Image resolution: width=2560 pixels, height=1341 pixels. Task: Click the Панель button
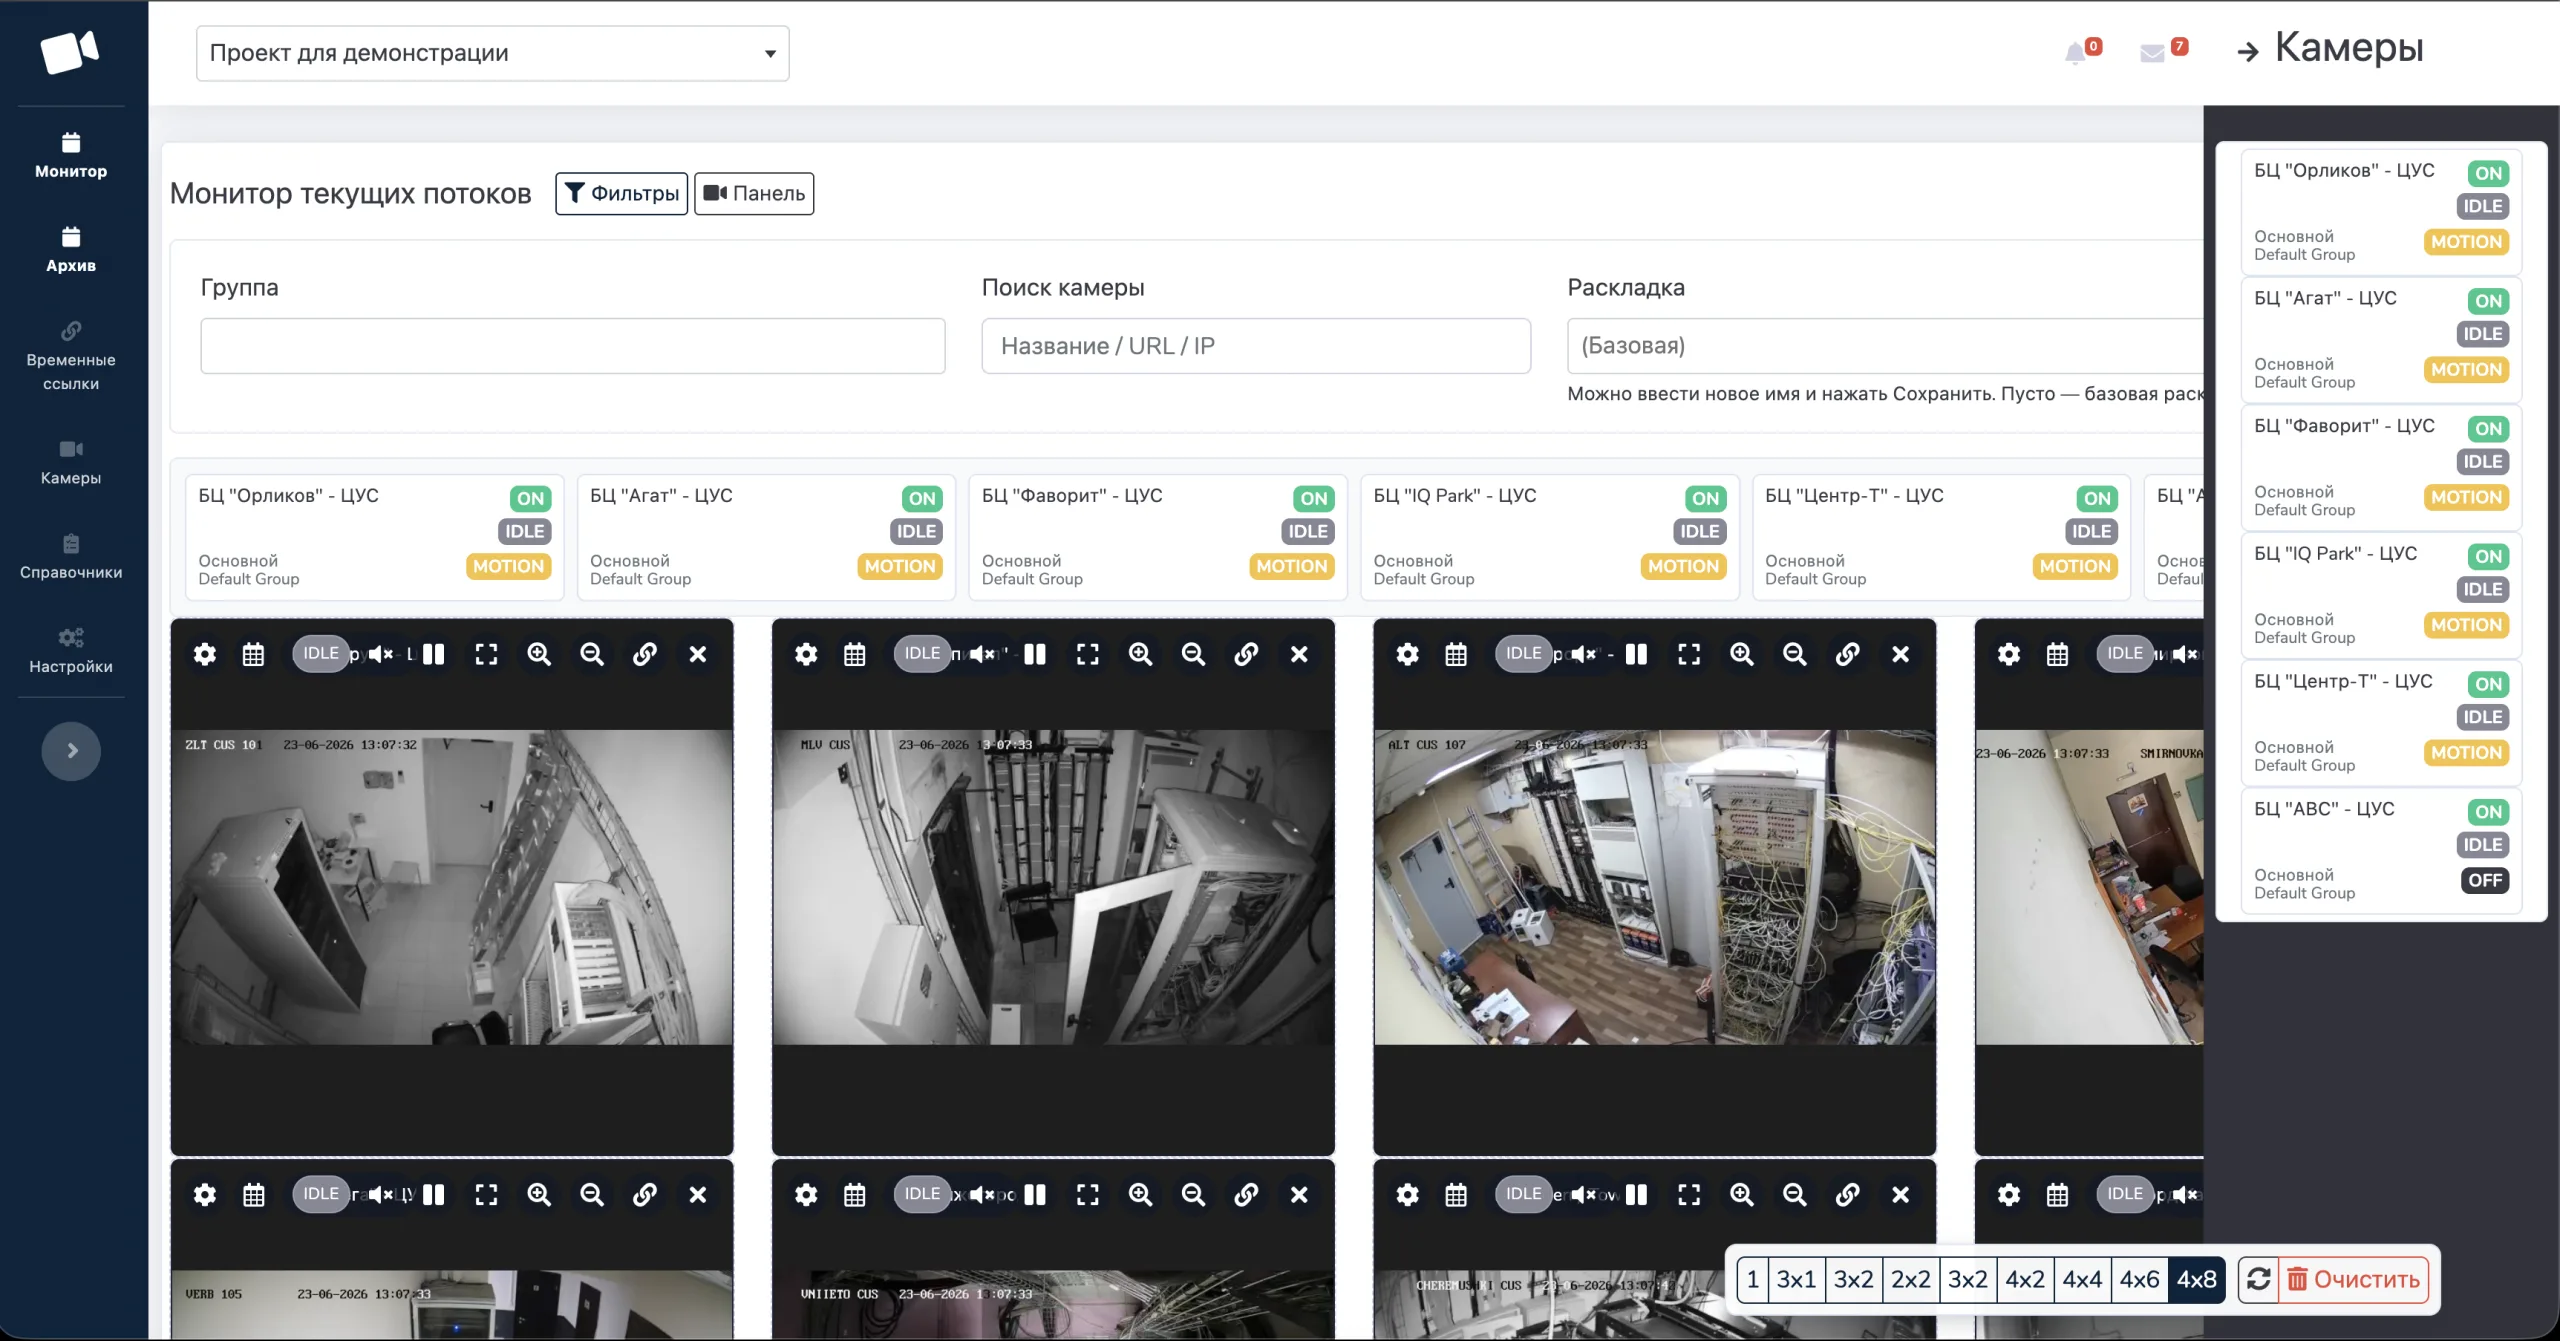pyautogui.click(x=754, y=193)
